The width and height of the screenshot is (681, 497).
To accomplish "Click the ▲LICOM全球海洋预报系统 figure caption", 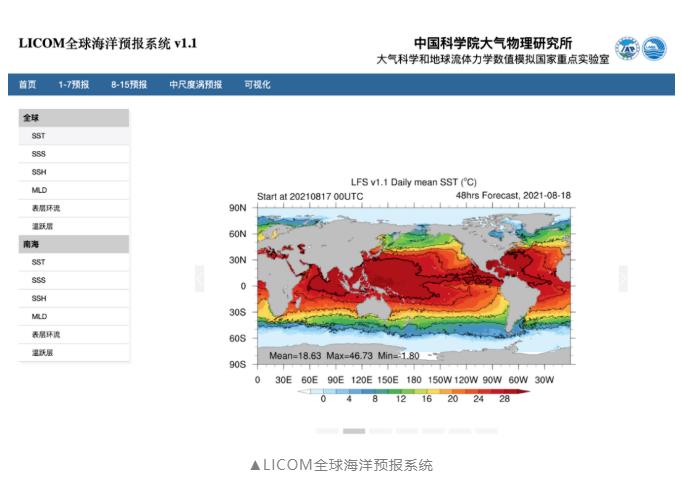I will (342, 465).
